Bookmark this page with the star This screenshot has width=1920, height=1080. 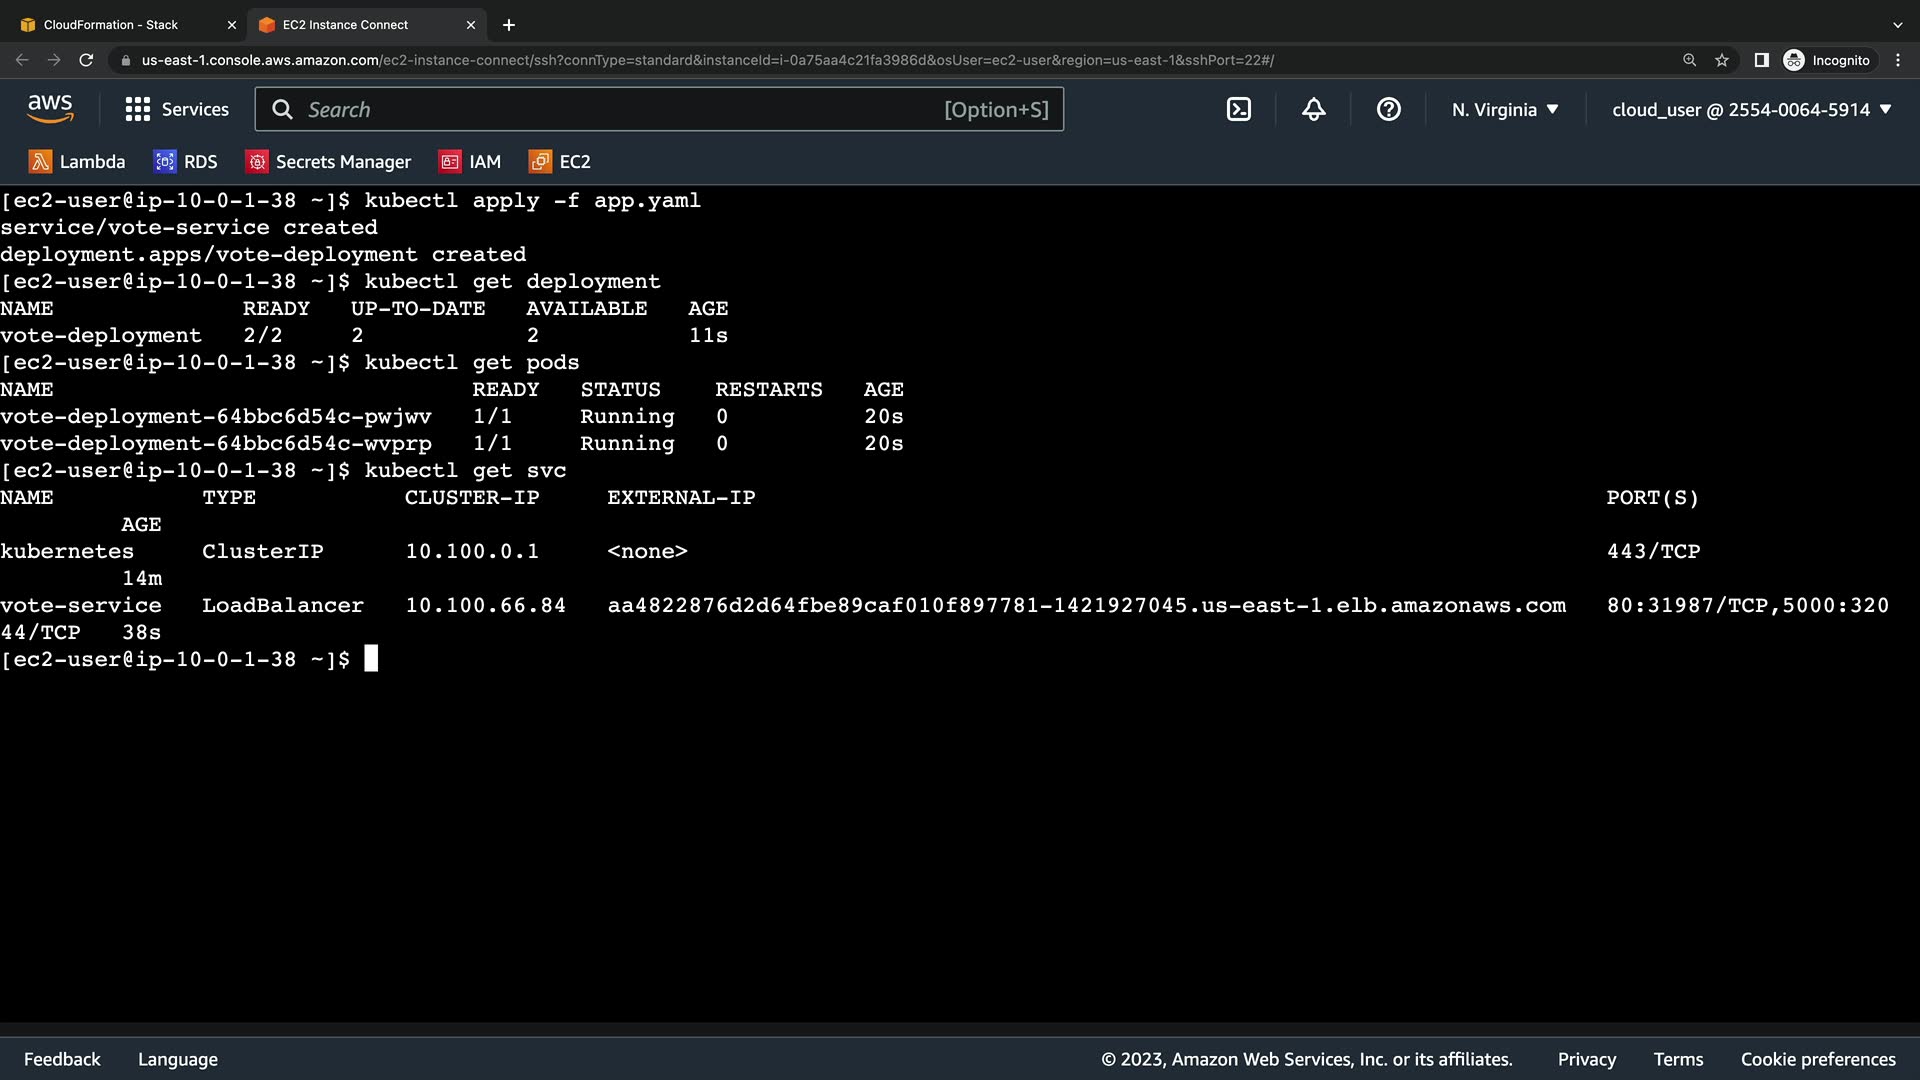(1721, 60)
